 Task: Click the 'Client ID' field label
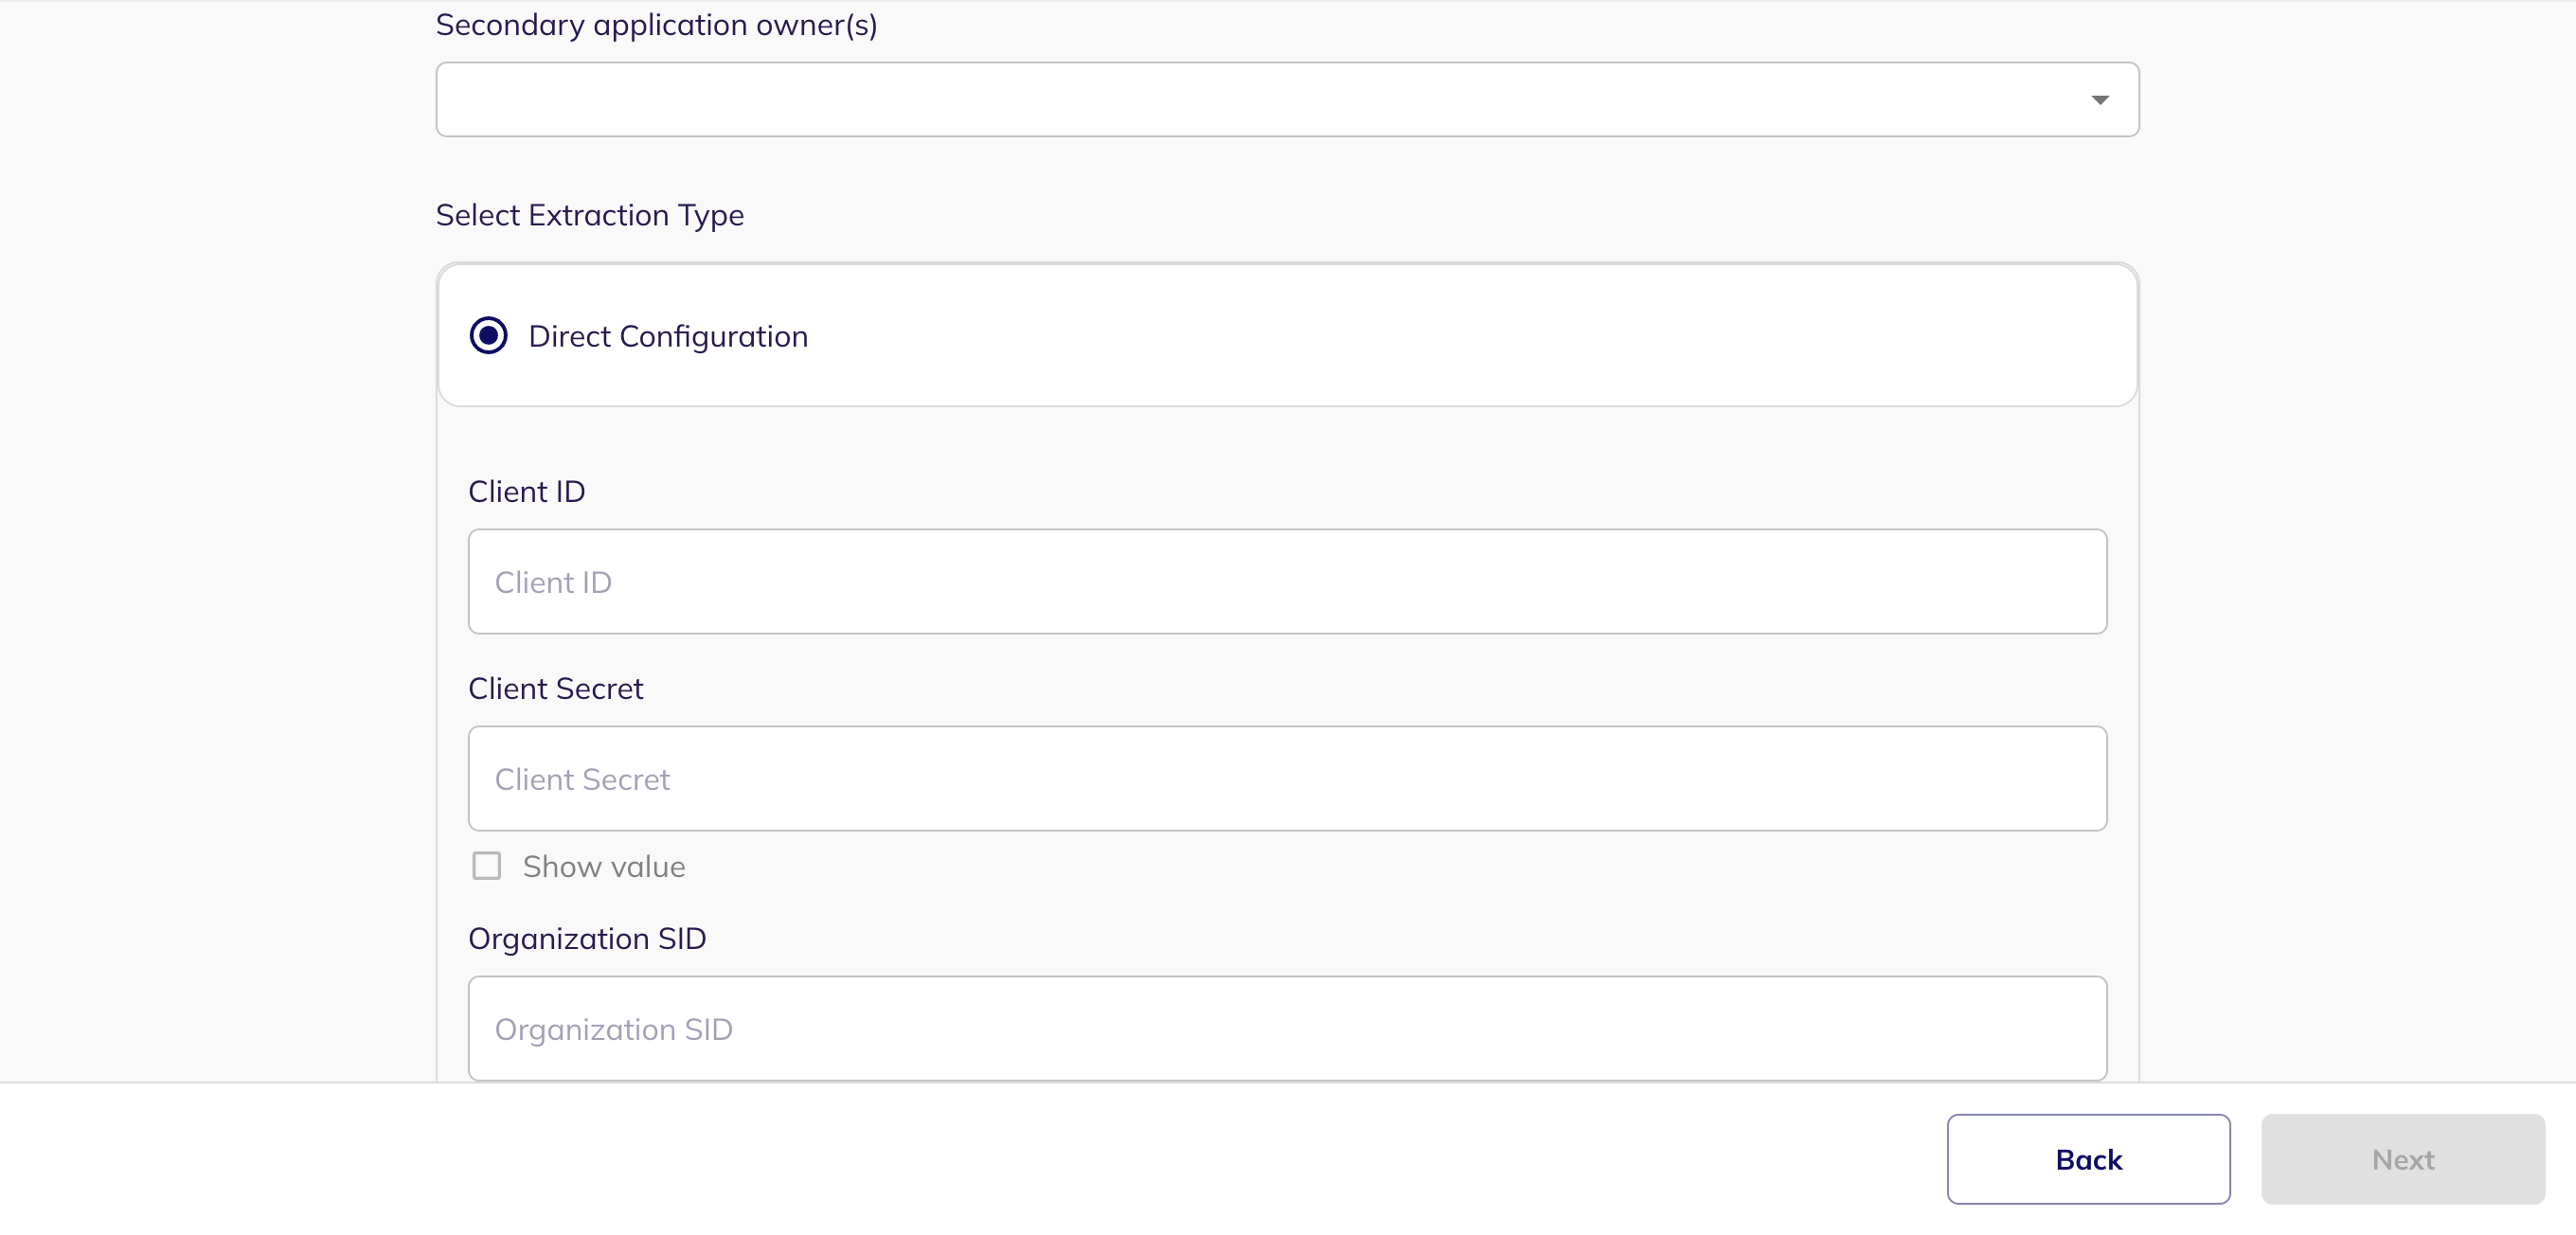tap(526, 491)
